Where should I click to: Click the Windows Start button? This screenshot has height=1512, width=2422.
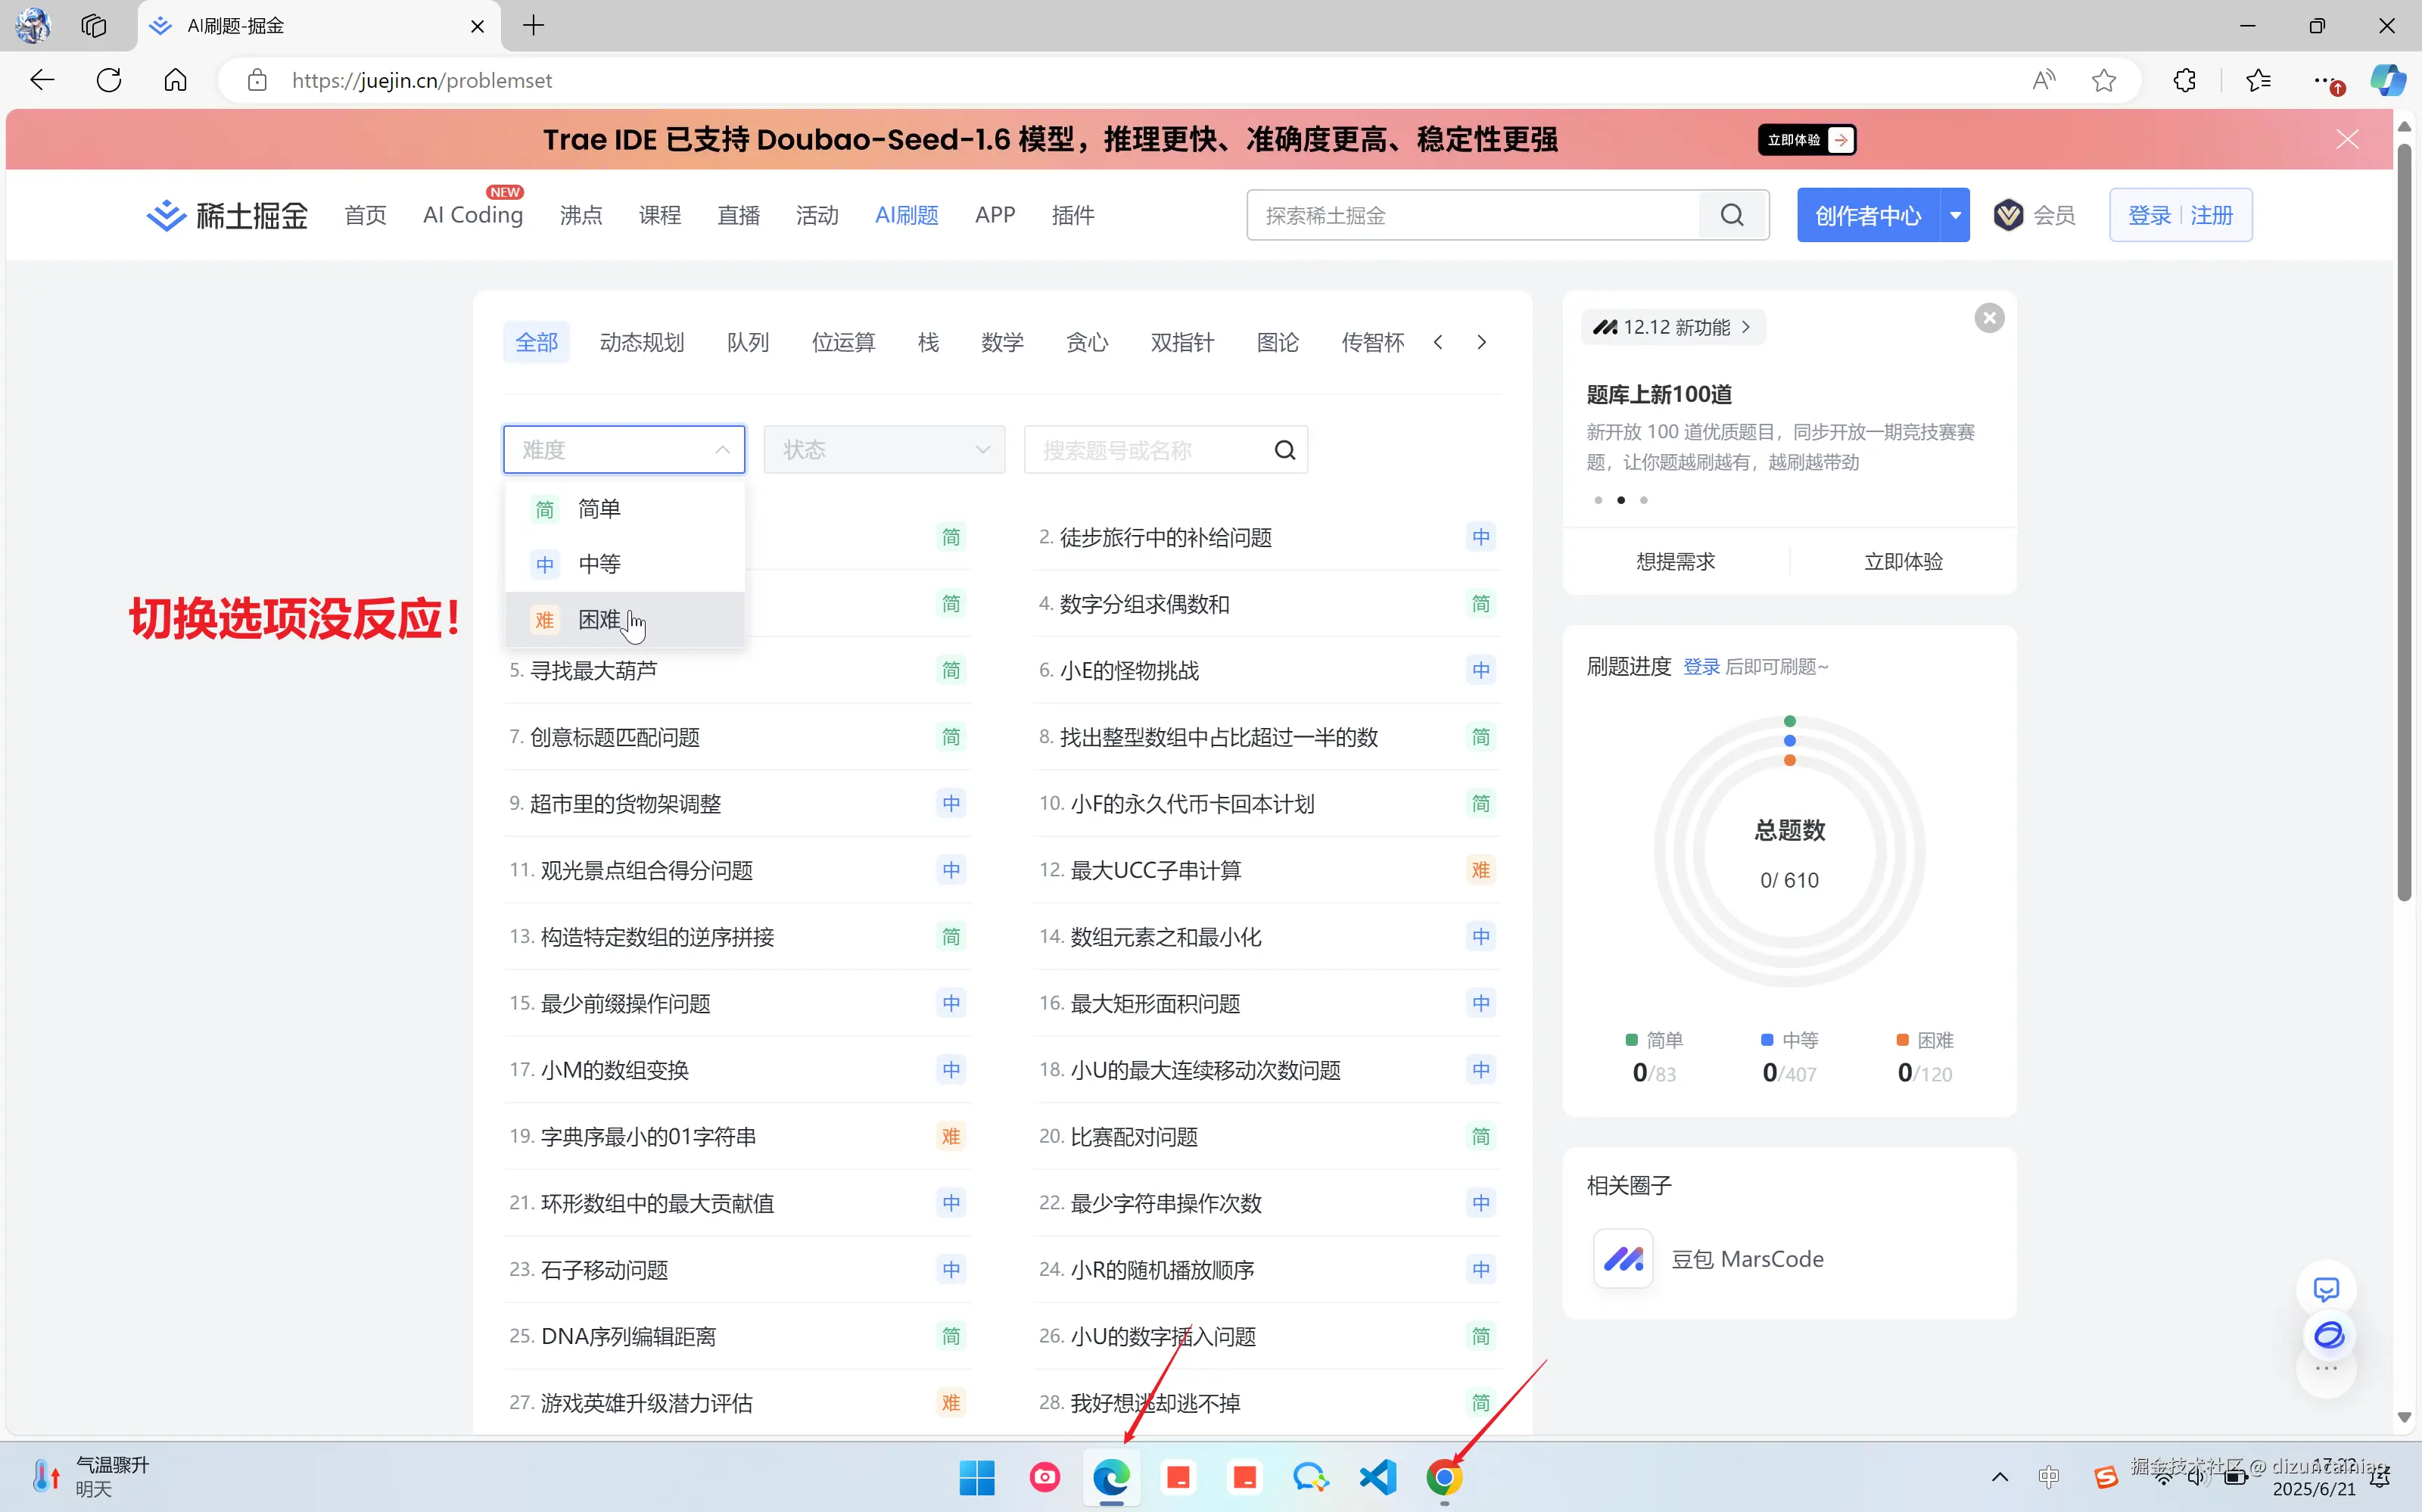click(977, 1477)
